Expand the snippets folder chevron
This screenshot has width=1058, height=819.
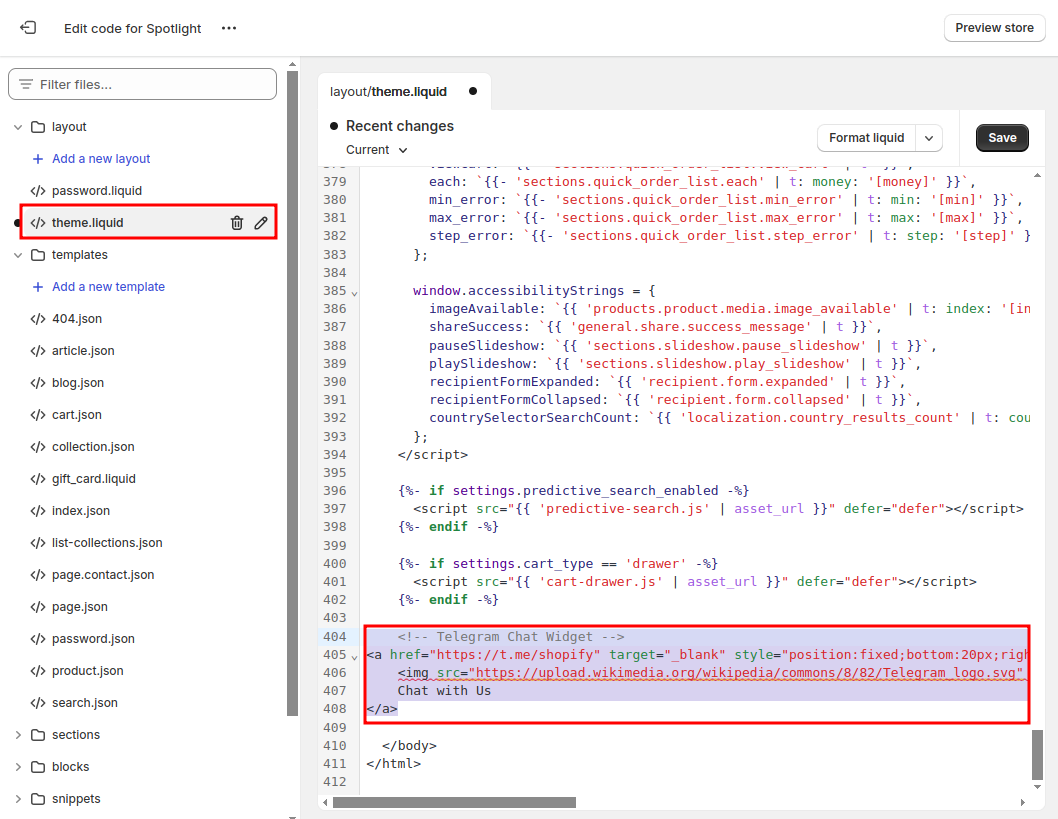coord(18,799)
